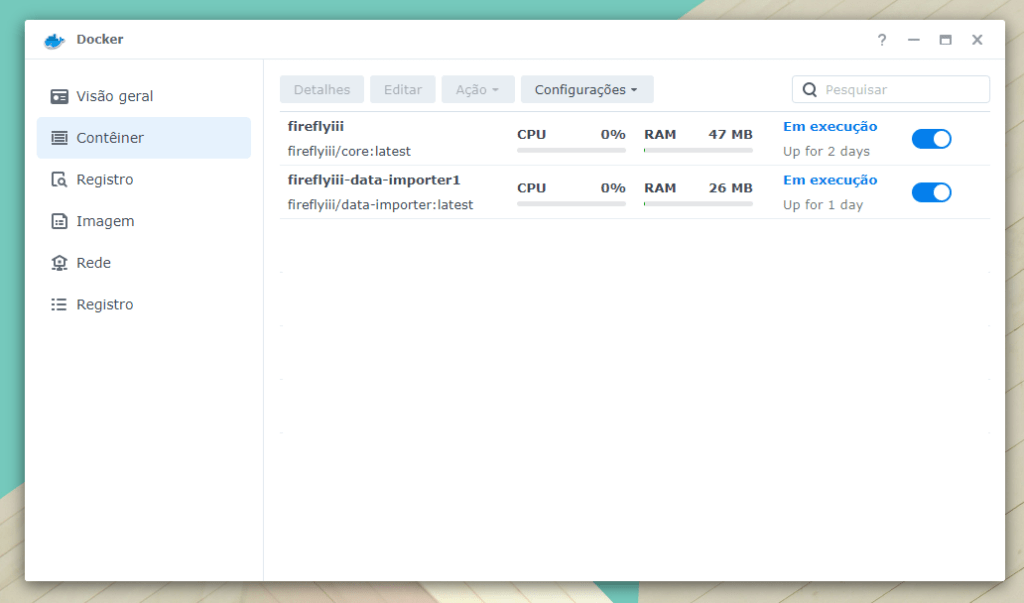Click the fireflyiii RAM usage bar
Viewport: 1024px width, 603px height.
click(x=698, y=150)
